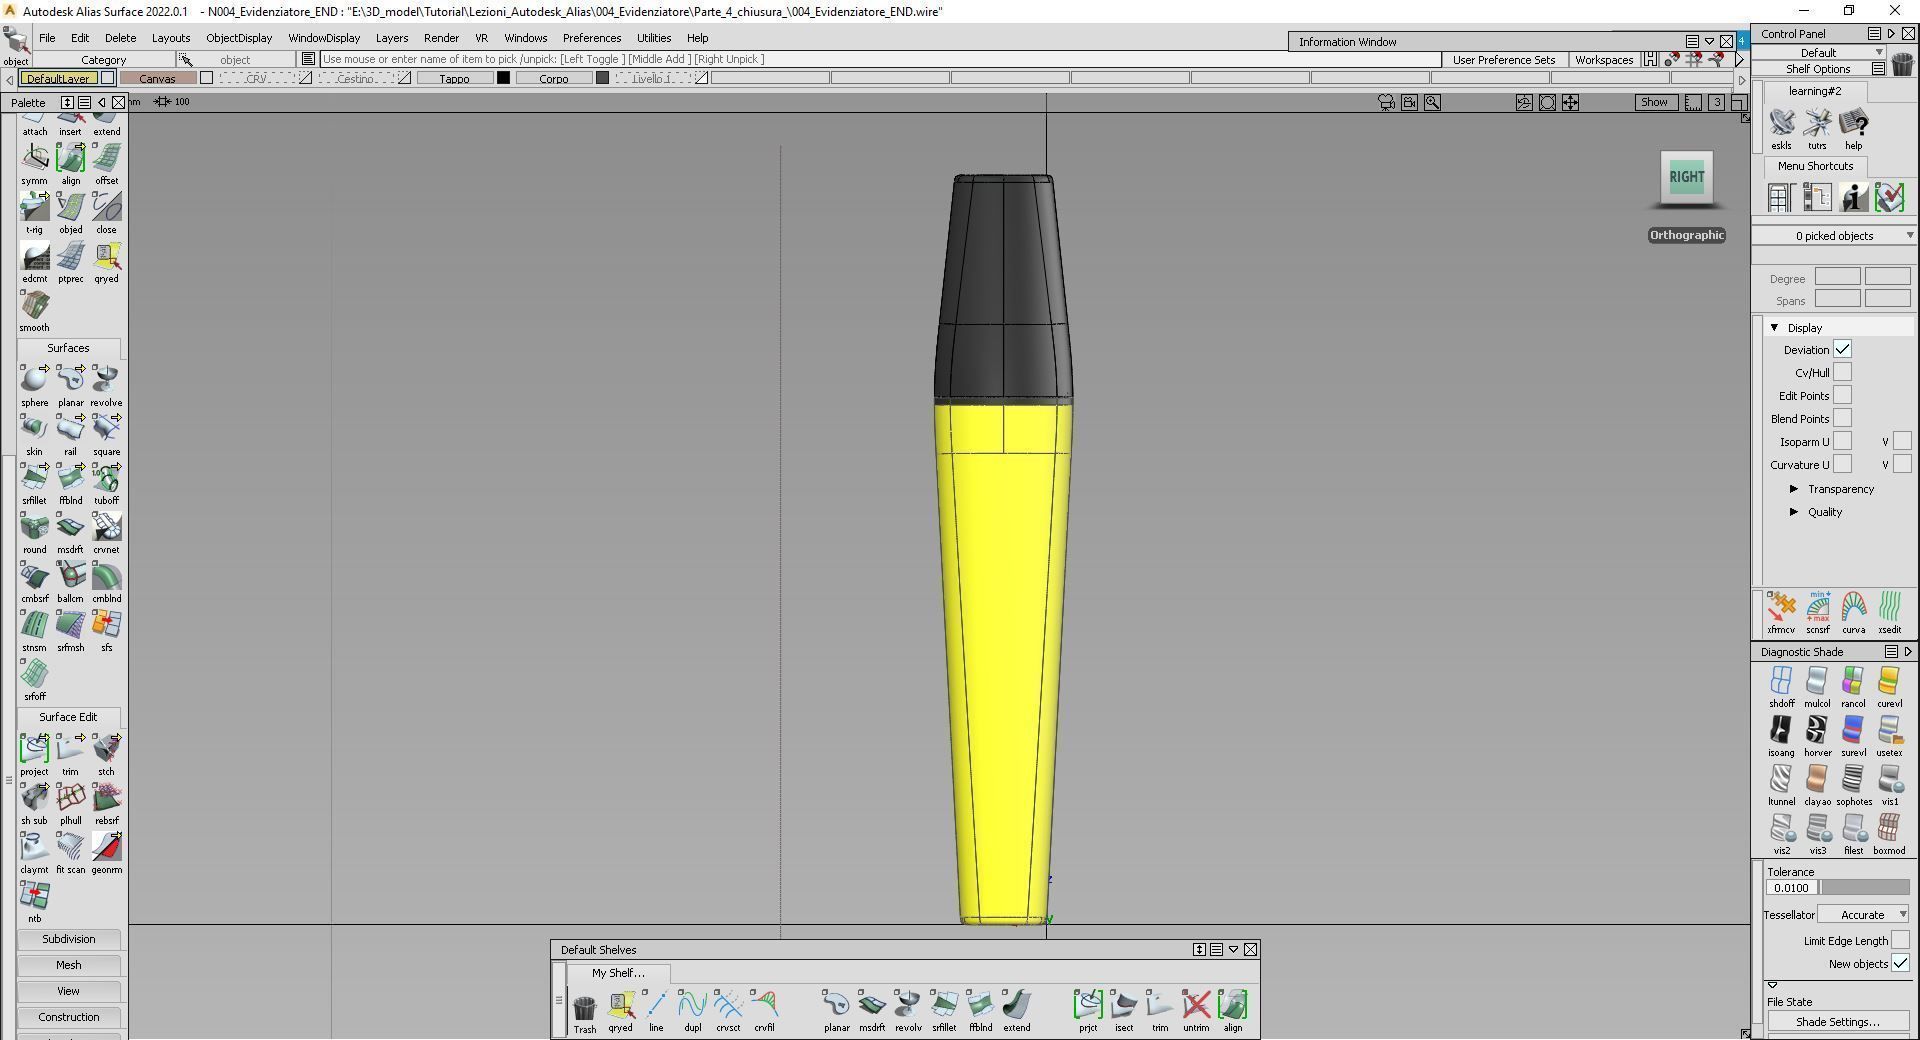This screenshot has height=1040, width=1920.
Task: Select the ballcrn tool icon
Action: (x=70, y=575)
